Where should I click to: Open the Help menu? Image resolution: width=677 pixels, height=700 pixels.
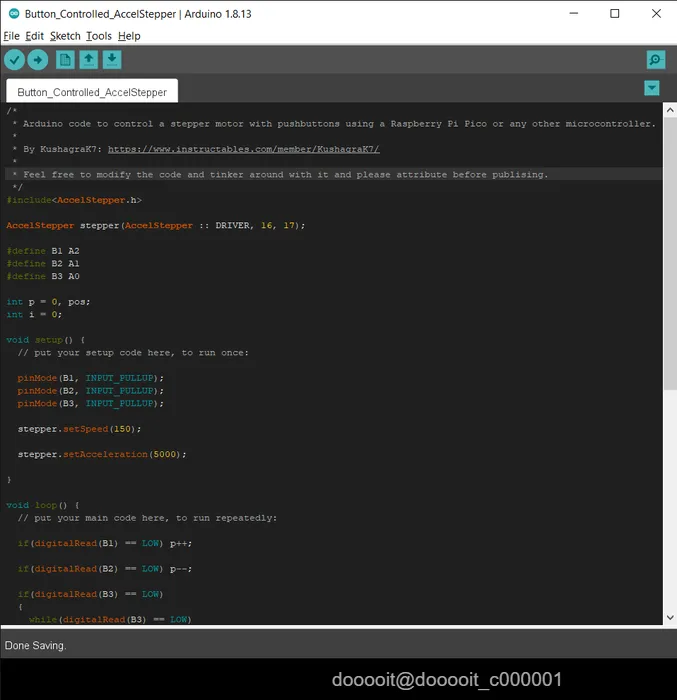(129, 36)
